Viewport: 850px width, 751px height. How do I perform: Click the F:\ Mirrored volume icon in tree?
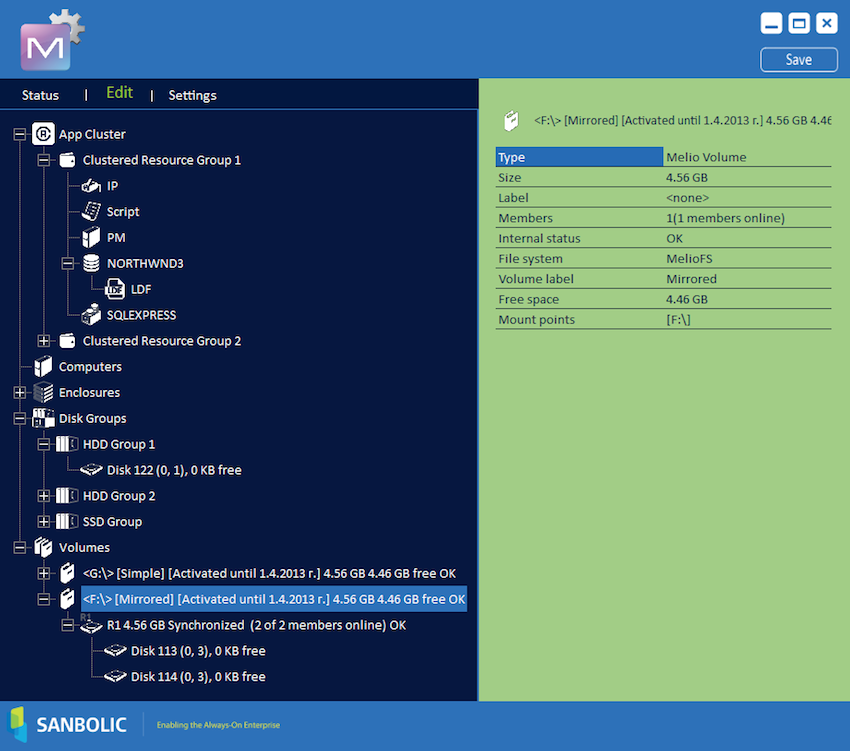(67, 599)
